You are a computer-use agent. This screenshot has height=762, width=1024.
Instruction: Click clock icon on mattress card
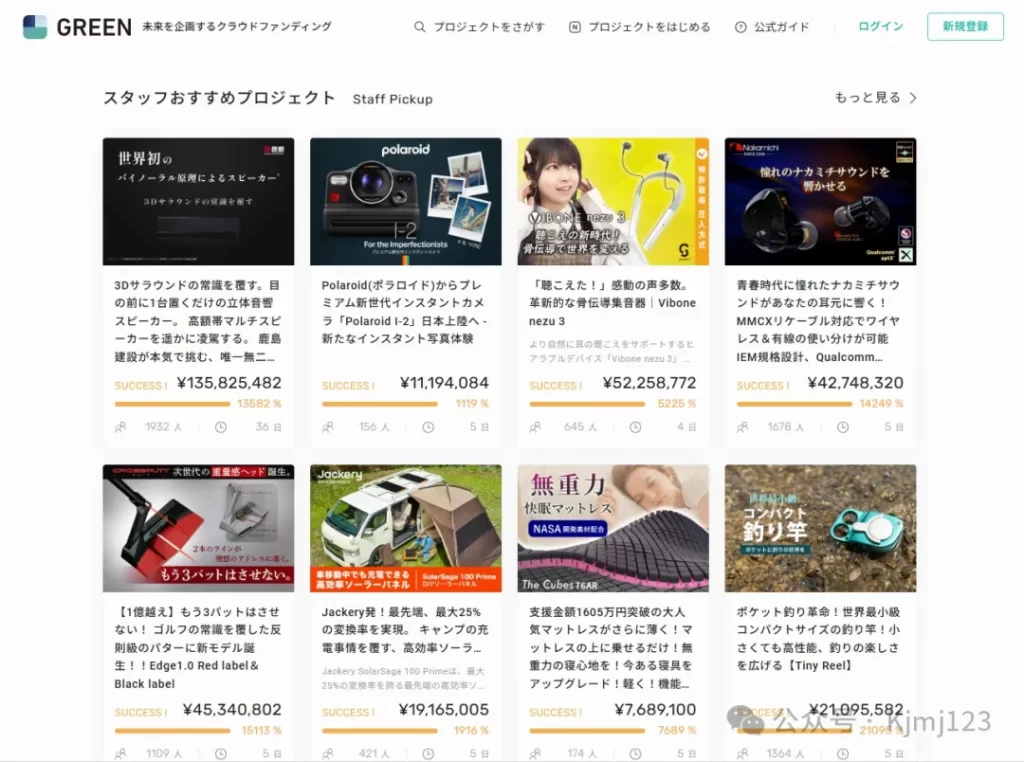pyautogui.click(x=635, y=754)
